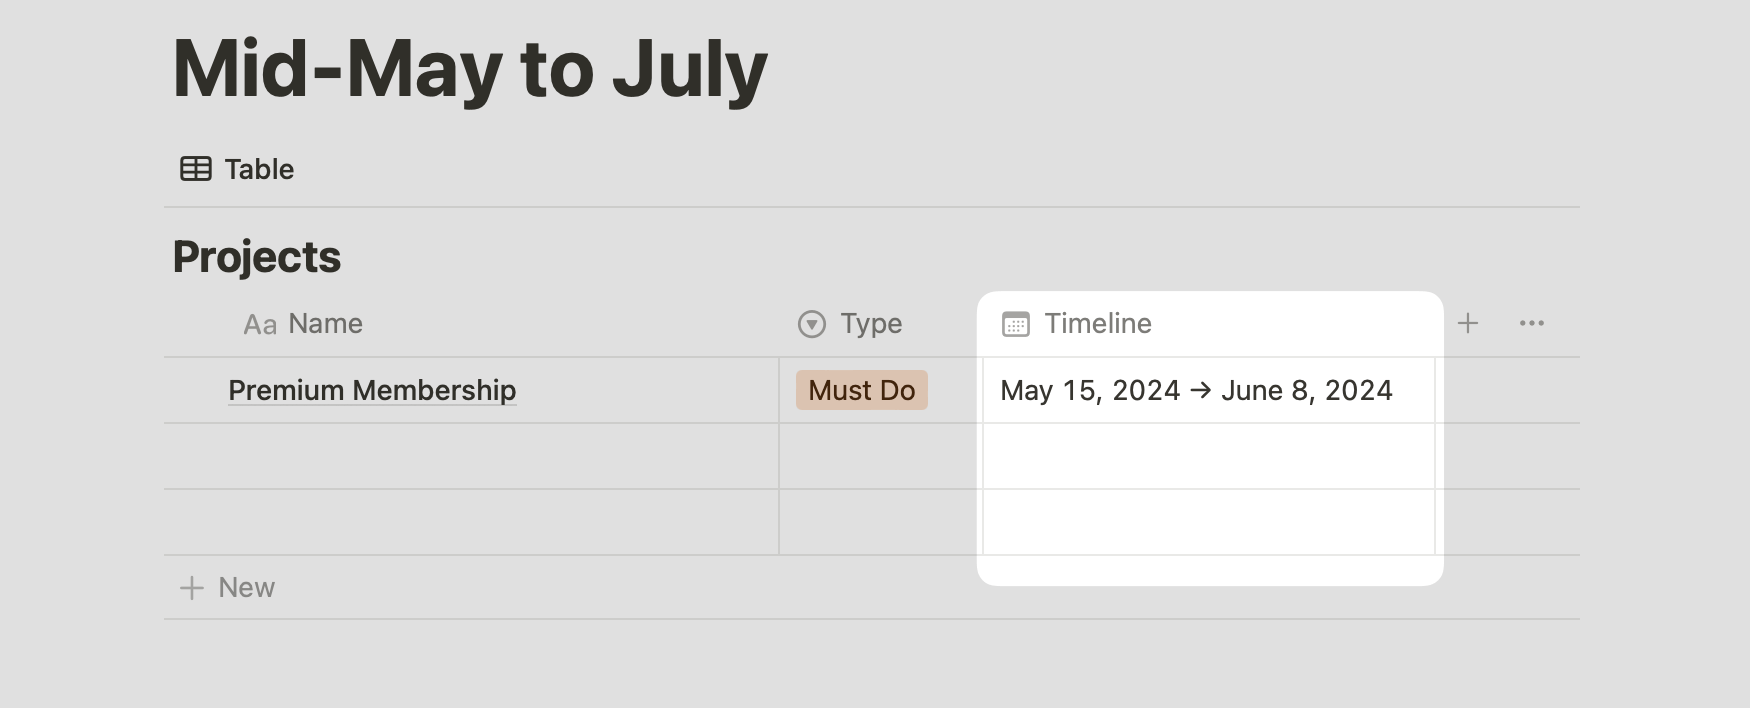
Task: Edit the May 15 to June 8 date range
Action: pyautogui.click(x=1196, y=390)
